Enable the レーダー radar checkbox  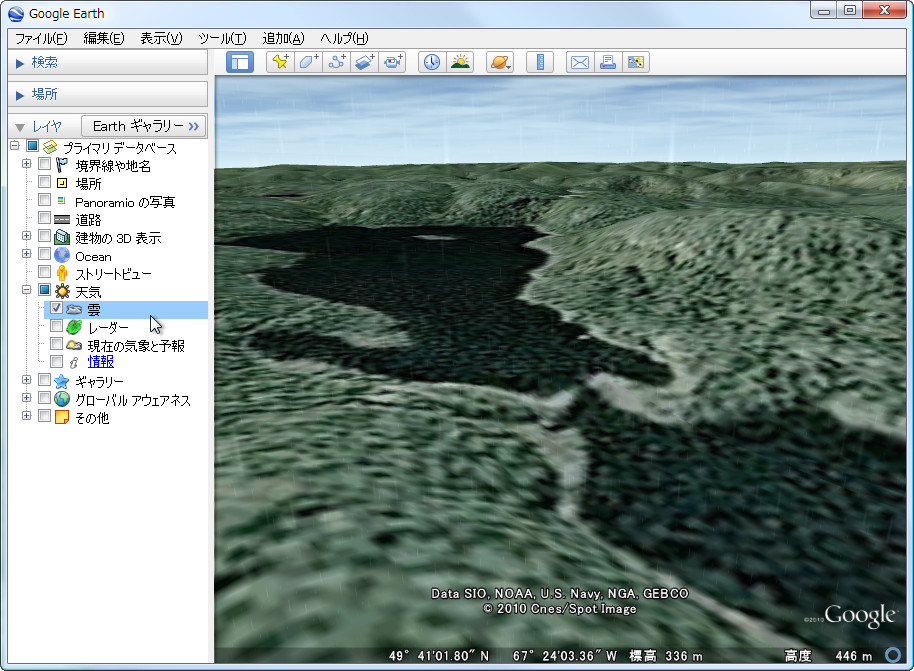pos(57,326)
